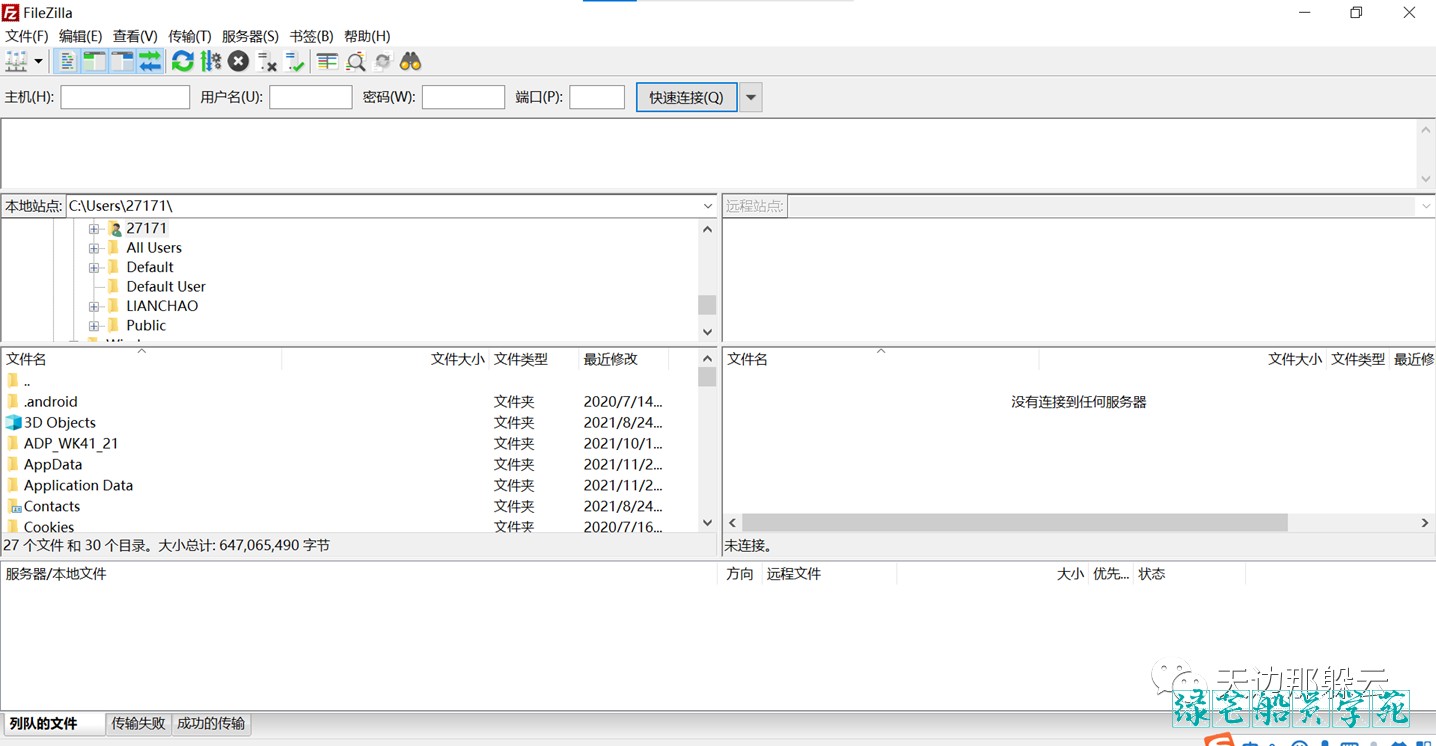Viewport: 1436px width, 746px height.
Task: Toggle remote directory tree display
Action: 122,62
